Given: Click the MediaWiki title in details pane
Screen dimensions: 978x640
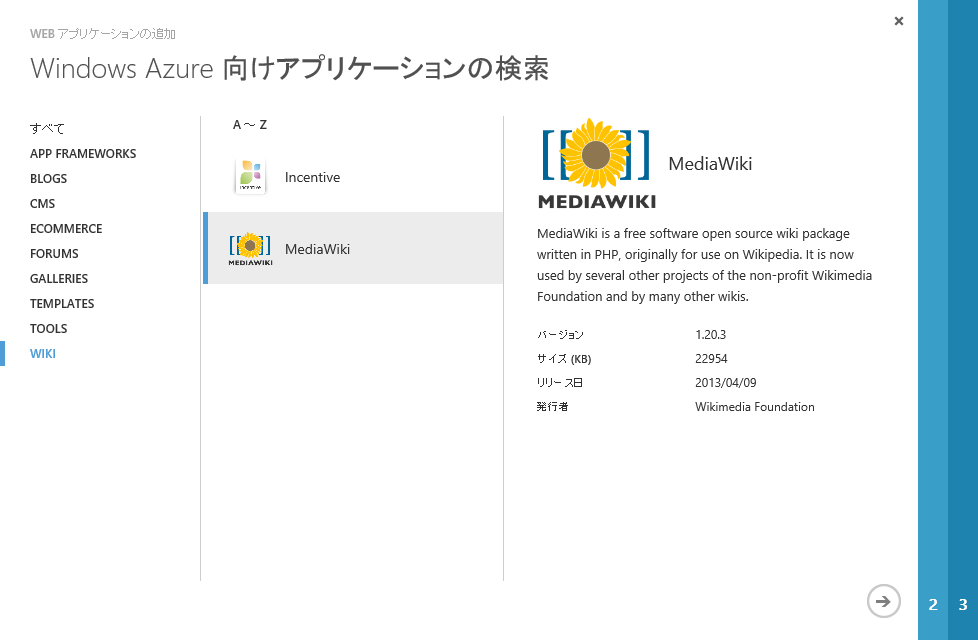Looking at the screenshot, I should [710, 163].
